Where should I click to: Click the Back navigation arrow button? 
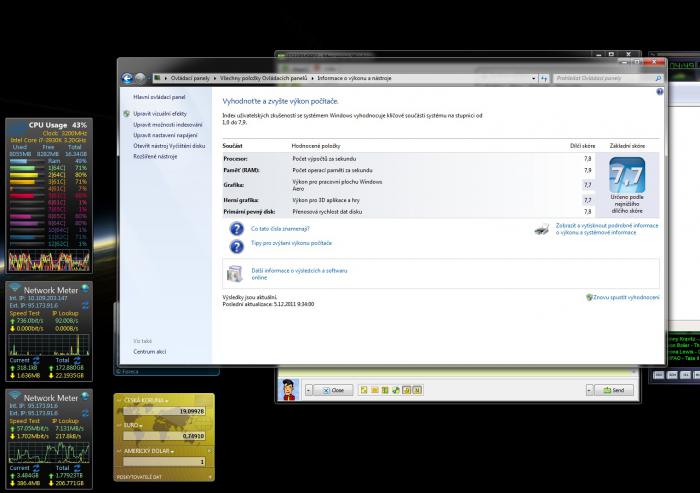click(x=127, y=78)
